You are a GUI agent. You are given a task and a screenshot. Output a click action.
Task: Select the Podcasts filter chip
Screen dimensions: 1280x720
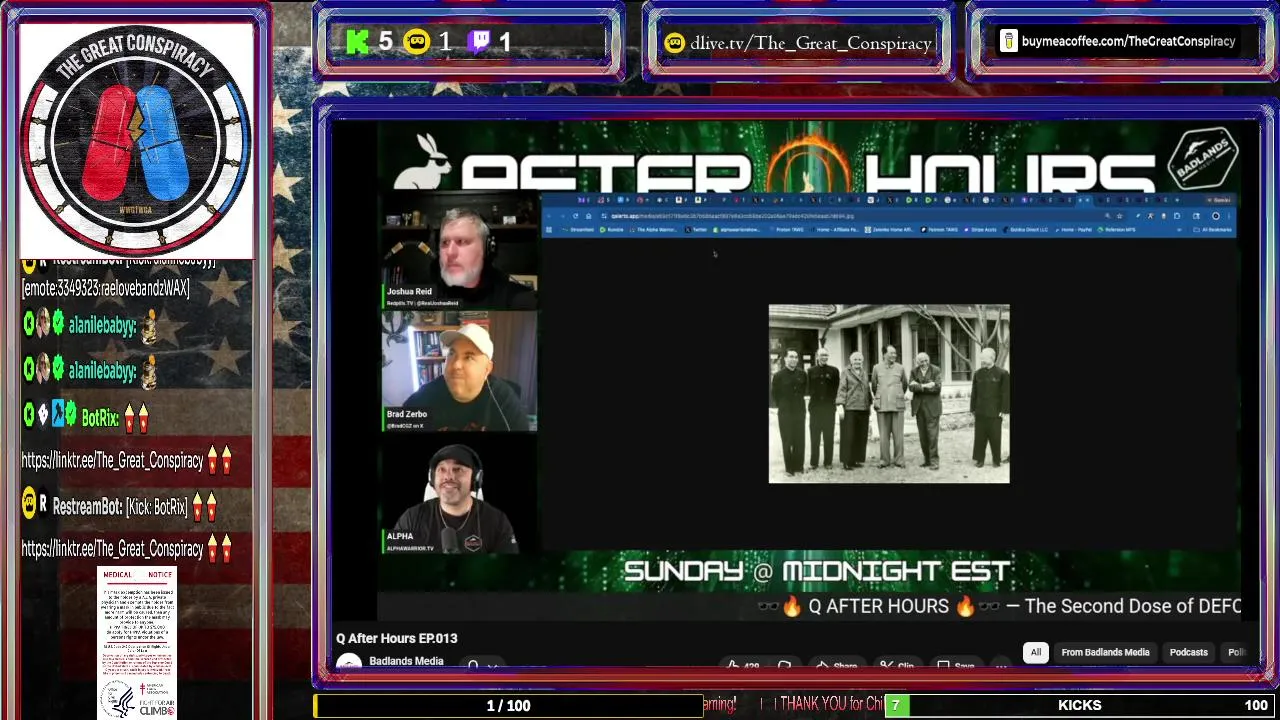[x=1189, y=652]
